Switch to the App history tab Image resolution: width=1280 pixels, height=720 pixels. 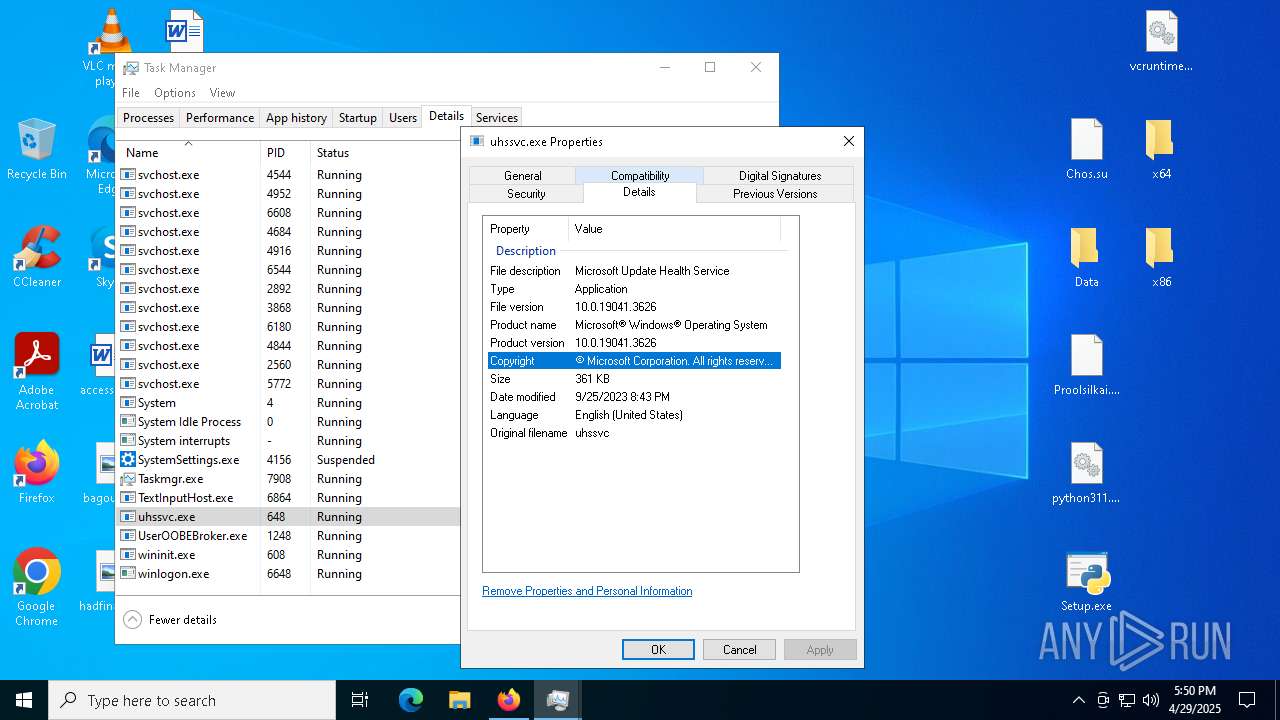tap(296, 118)
